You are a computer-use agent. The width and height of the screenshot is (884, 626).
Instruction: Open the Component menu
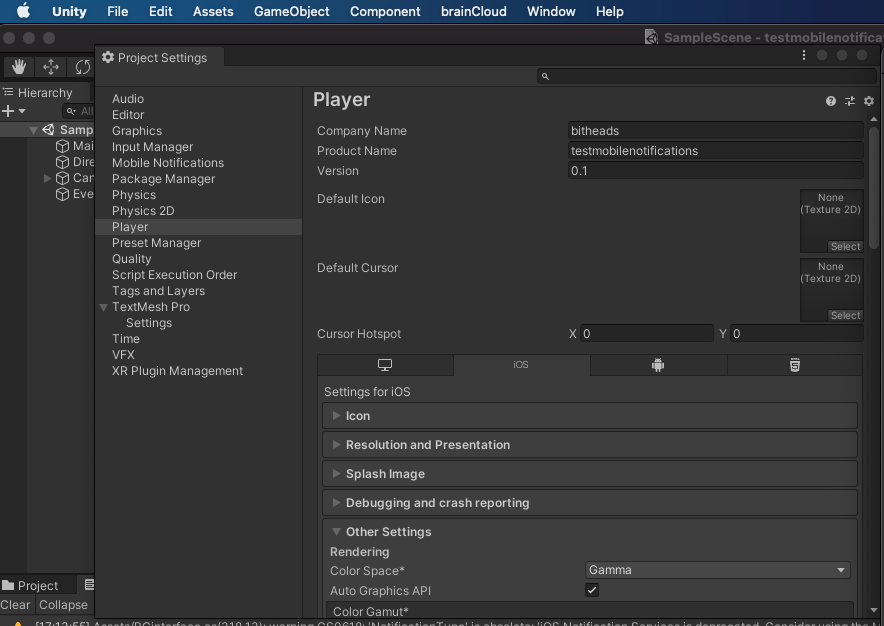(x=385, y=11)
